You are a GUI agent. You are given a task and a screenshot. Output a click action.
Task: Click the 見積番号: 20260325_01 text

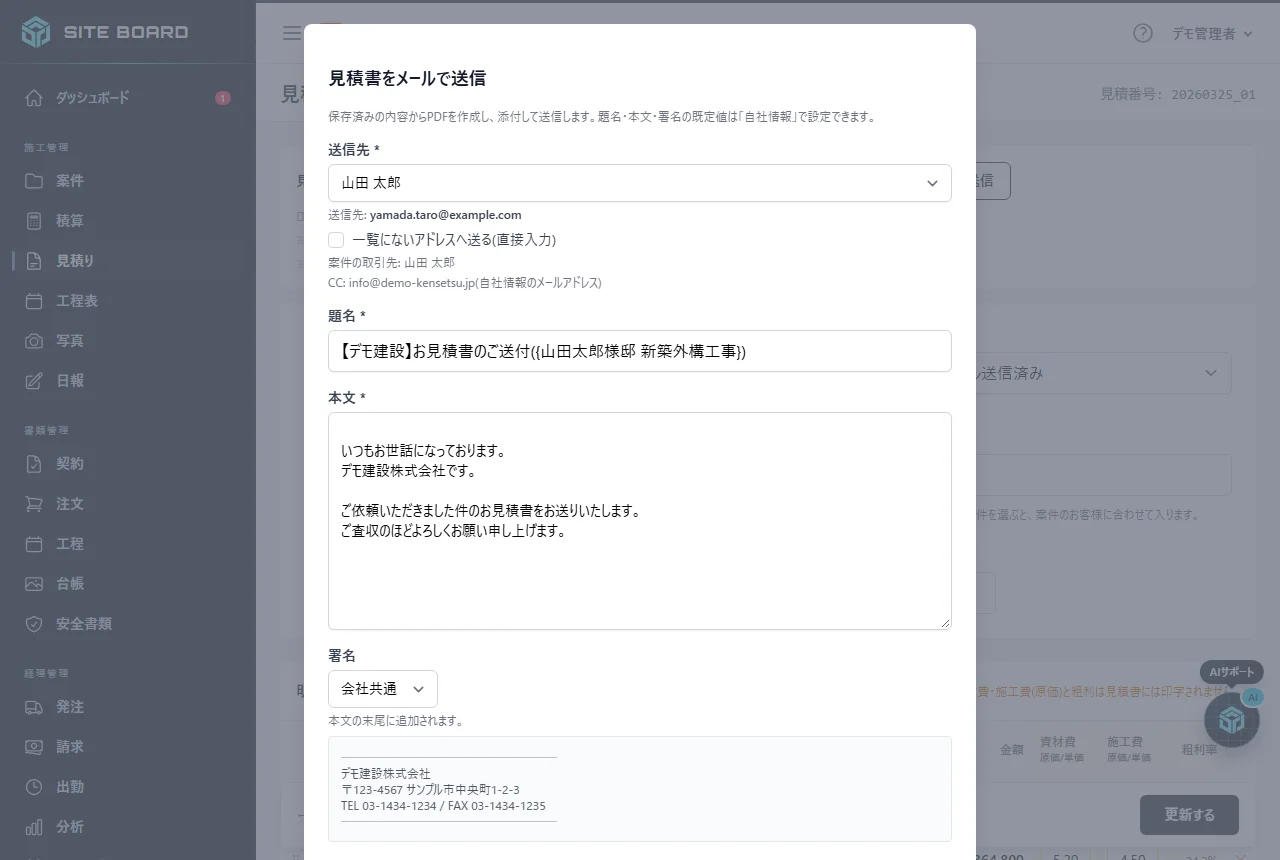click(1178, 94)
